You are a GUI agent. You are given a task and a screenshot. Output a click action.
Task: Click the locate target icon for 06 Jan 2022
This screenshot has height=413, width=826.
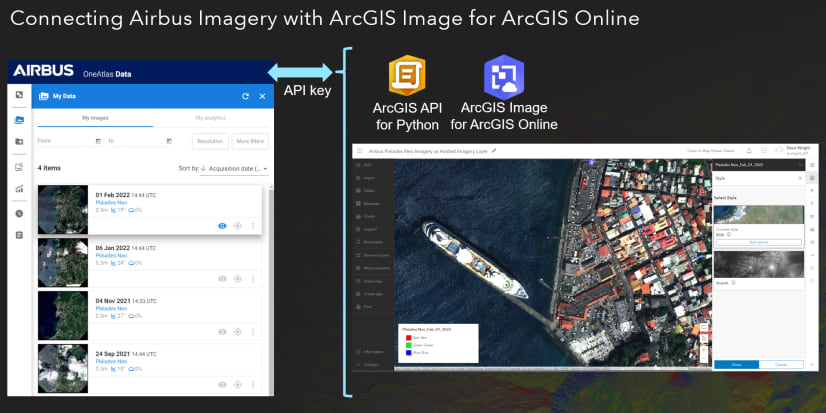pos(238,279)
